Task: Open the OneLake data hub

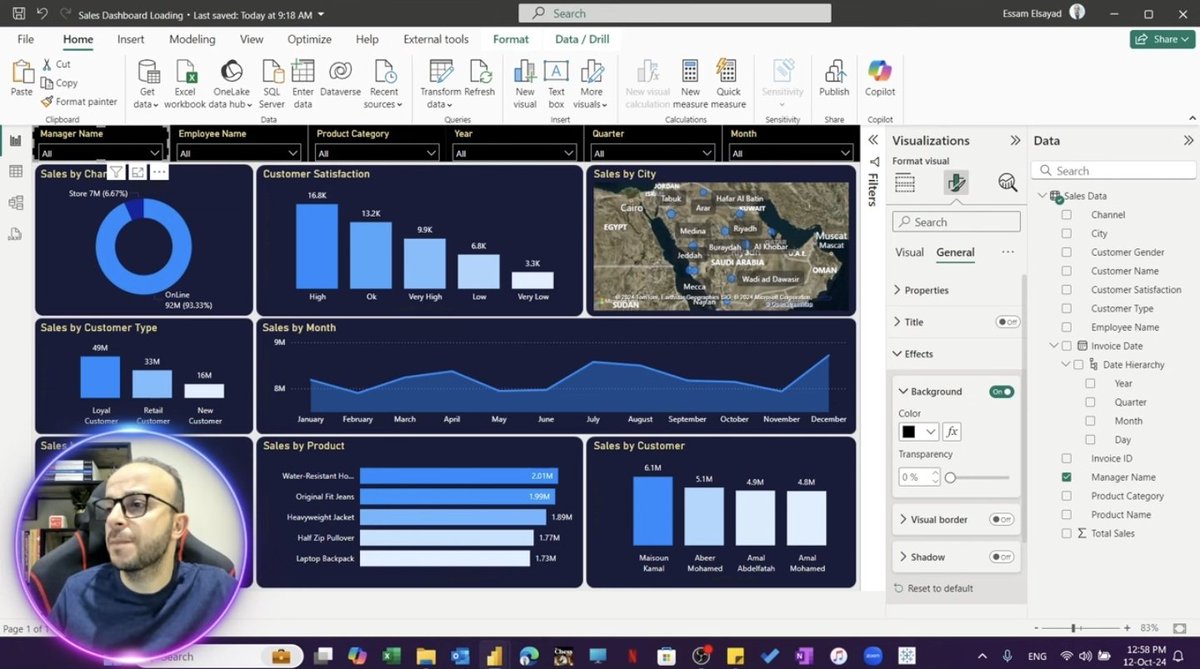Action: [231, 84]
